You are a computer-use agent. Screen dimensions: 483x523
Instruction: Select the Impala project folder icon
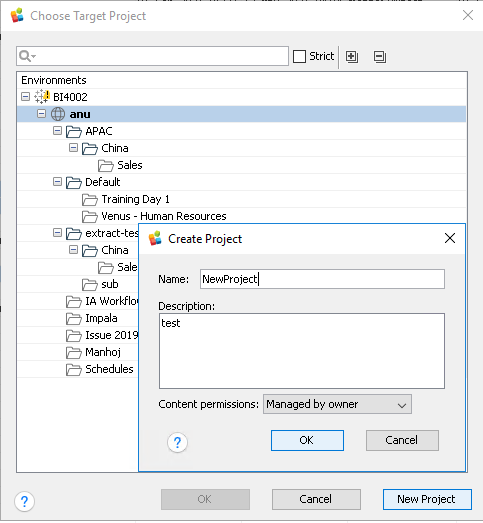coord(74,319)
